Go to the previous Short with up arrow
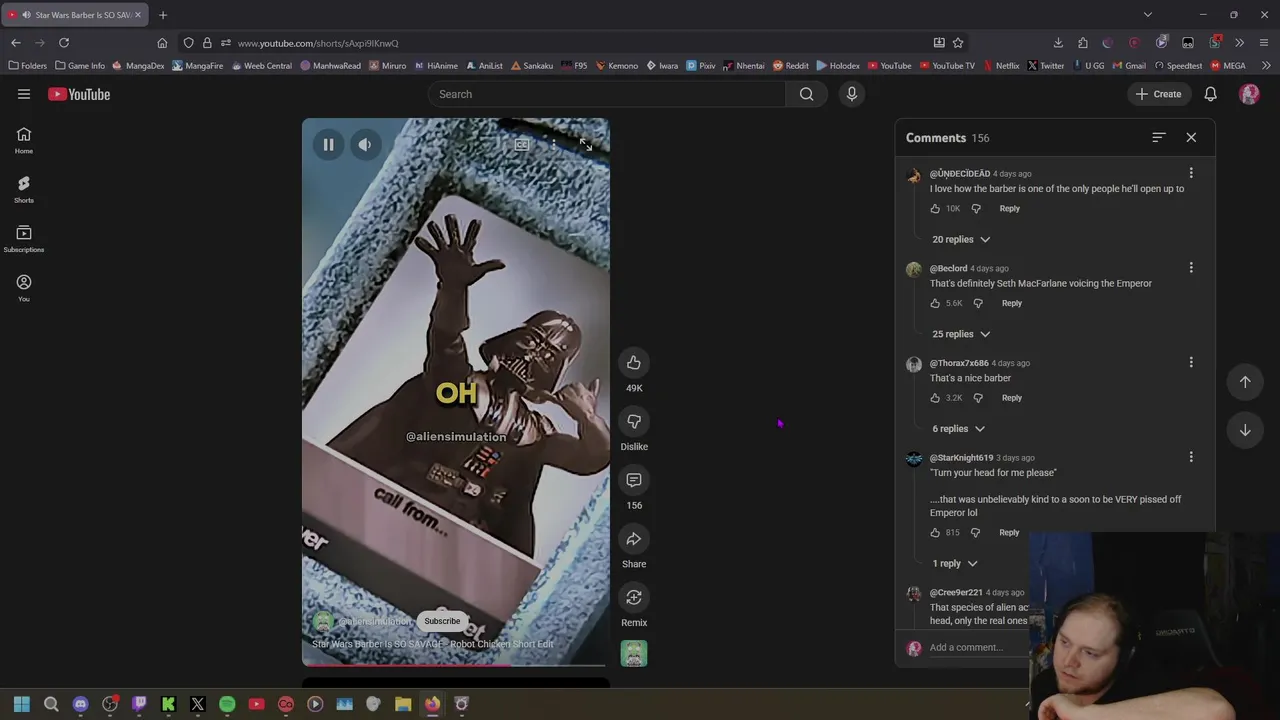 pyautogui.click(x=1245, y=382)
